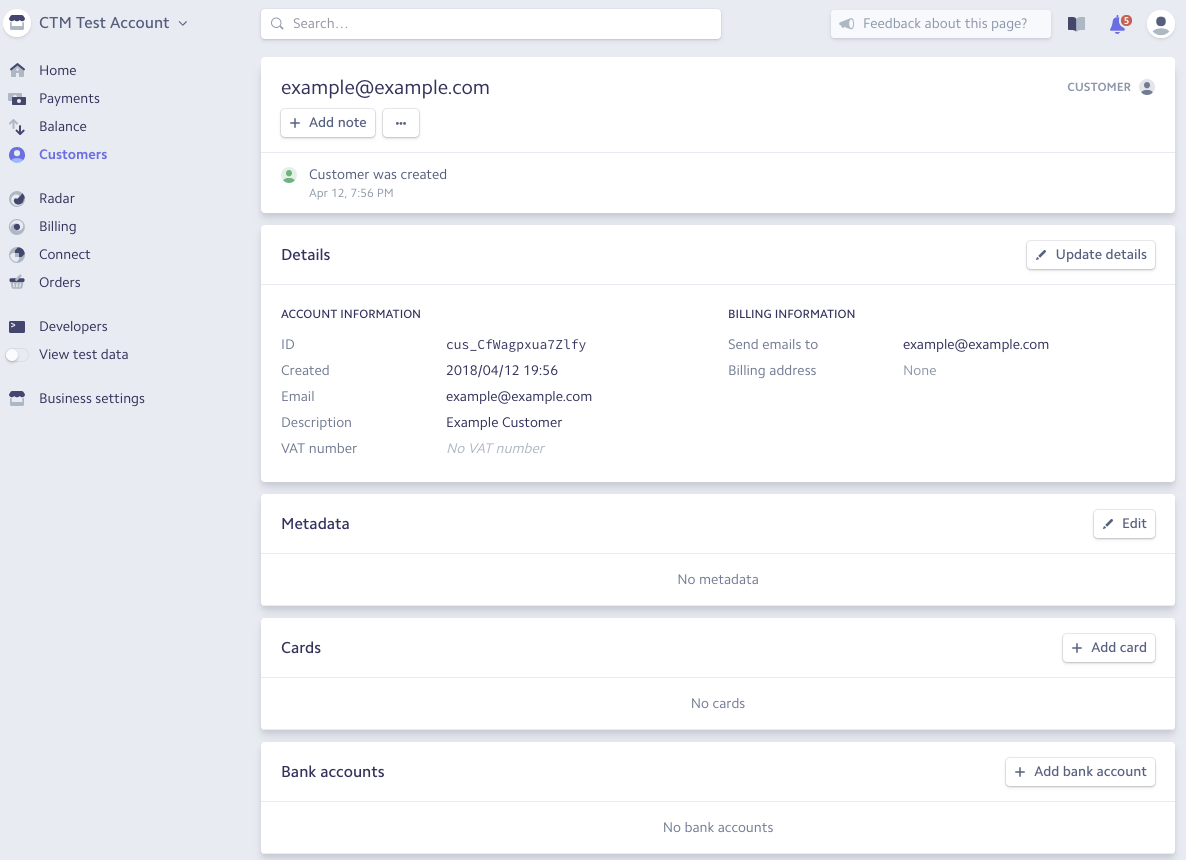Click the Developers terminal icon
This screenshot has width=1186, height=860.
[x=17, y=326]
